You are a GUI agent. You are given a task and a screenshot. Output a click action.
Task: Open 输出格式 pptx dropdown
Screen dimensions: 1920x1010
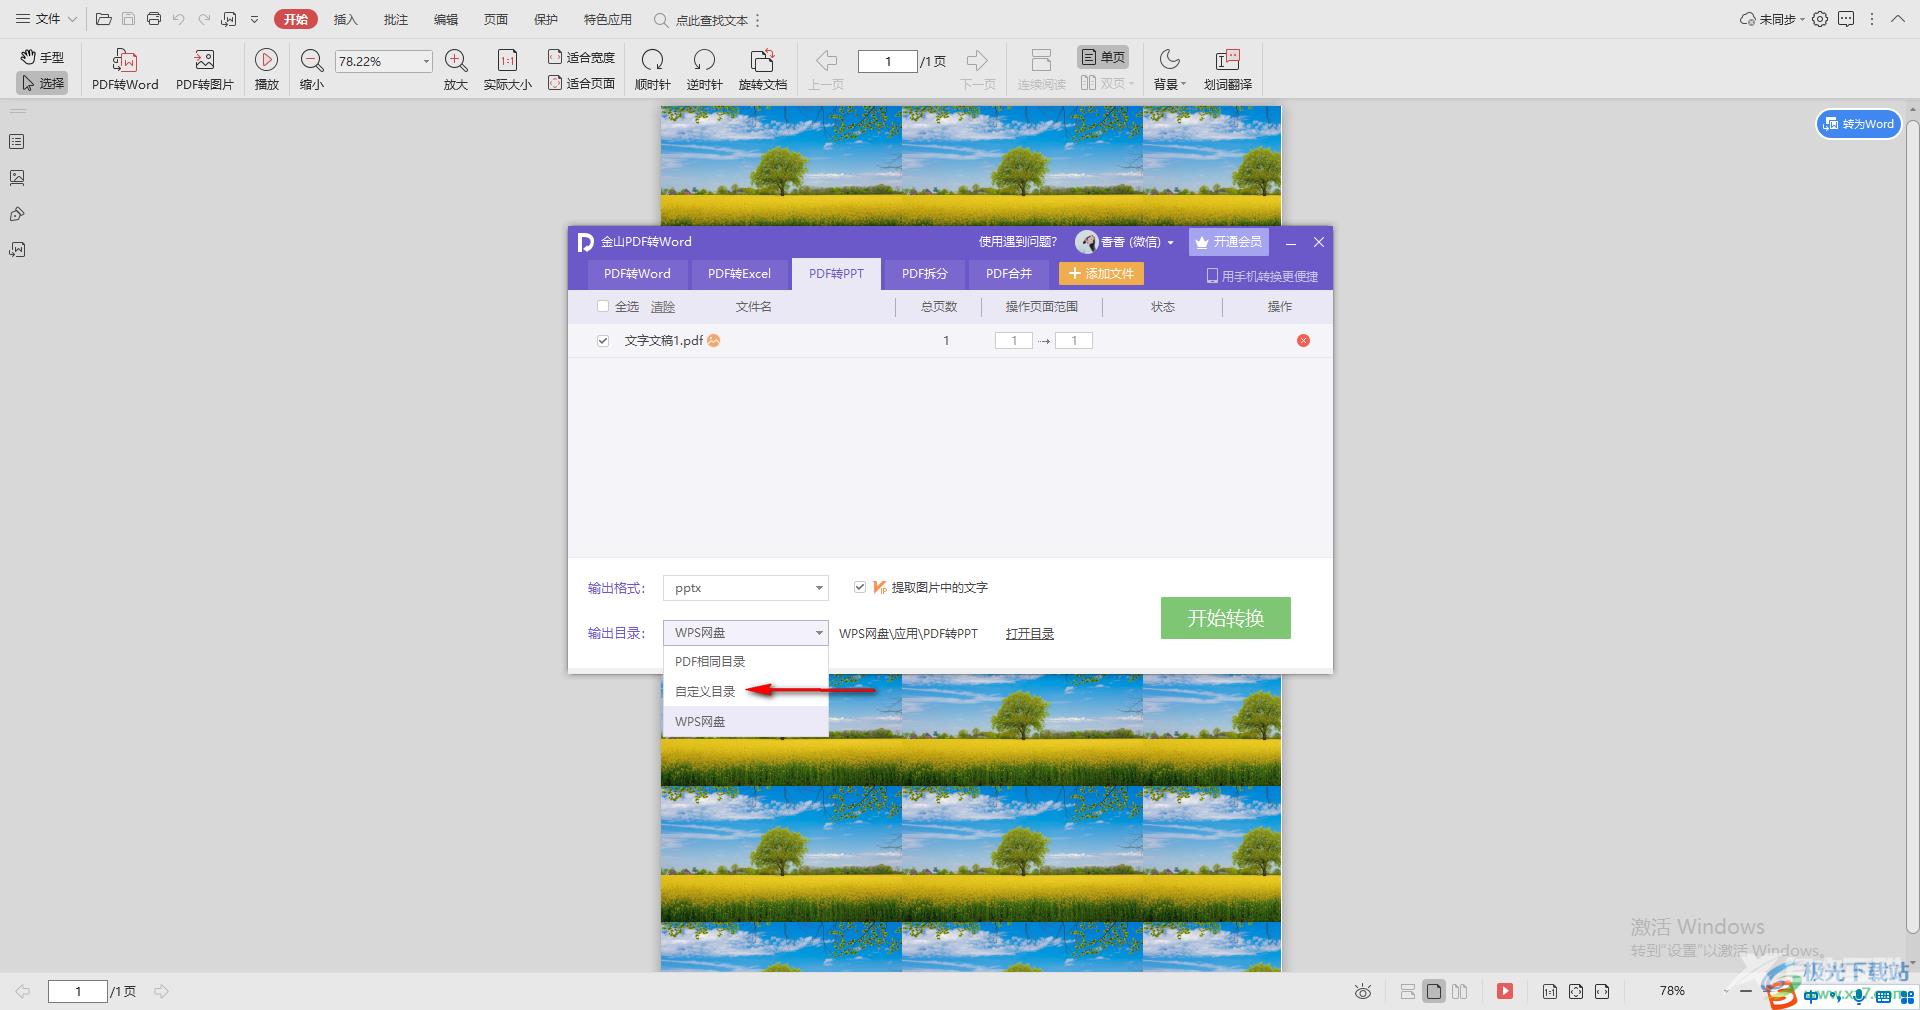[x=746, y=588]
